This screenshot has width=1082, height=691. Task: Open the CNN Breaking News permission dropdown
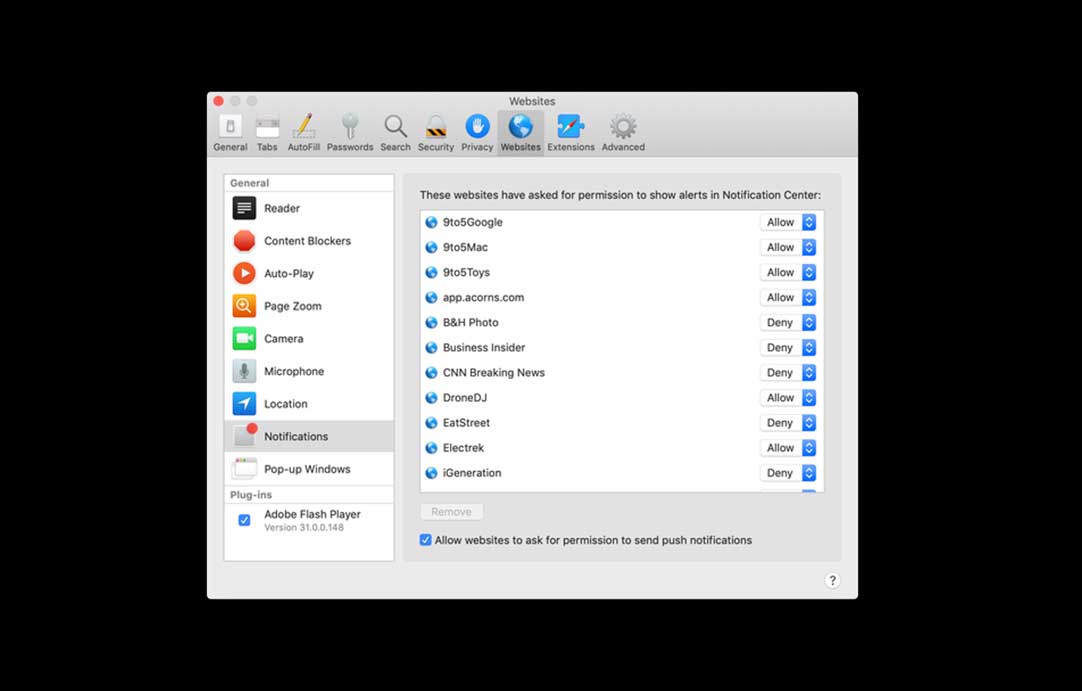[789, 373]
